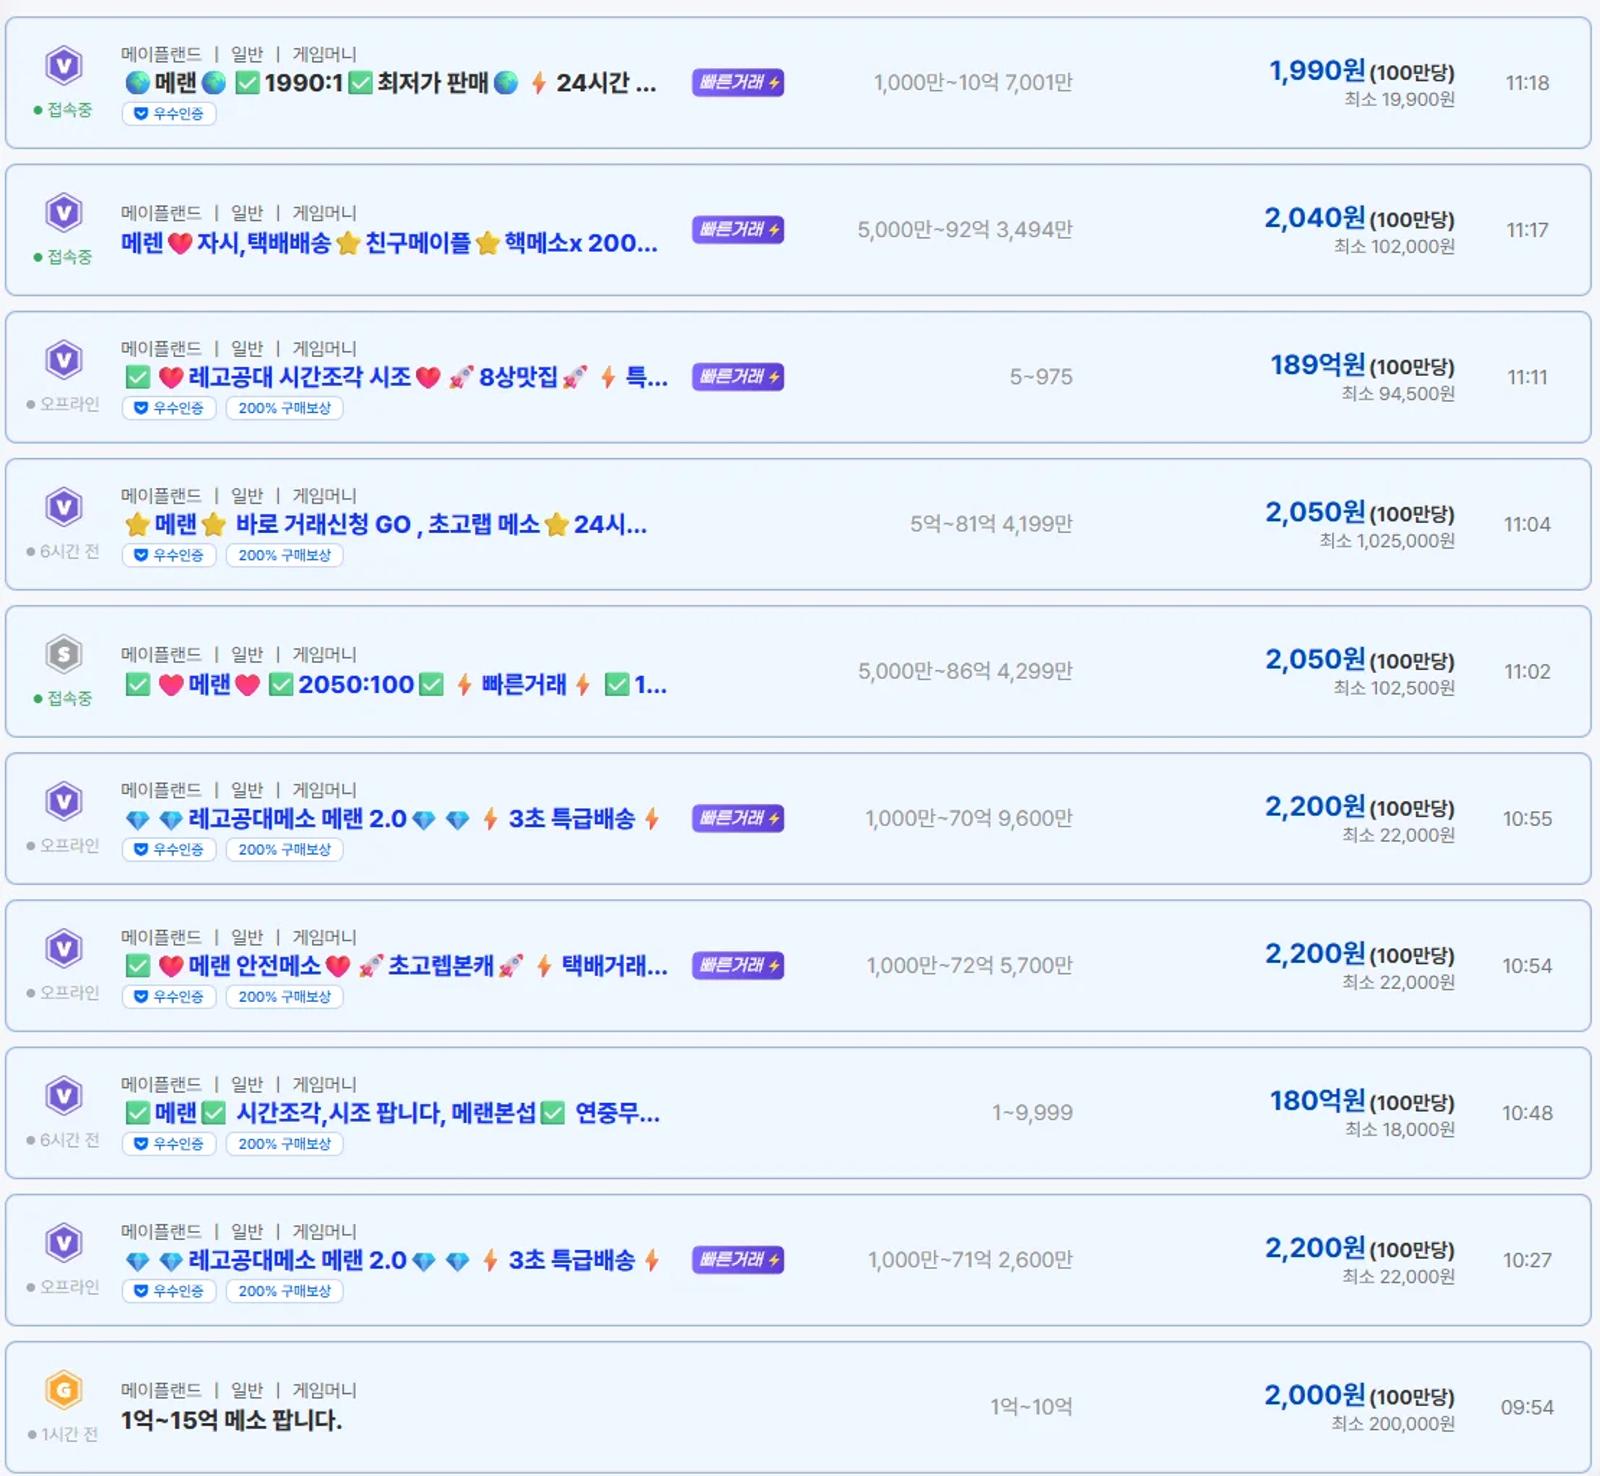Click the 빠른거래 badge on the 10:54 listing
The width and height of the screenshot is (1600, 1476).
(x=738, y=965)
